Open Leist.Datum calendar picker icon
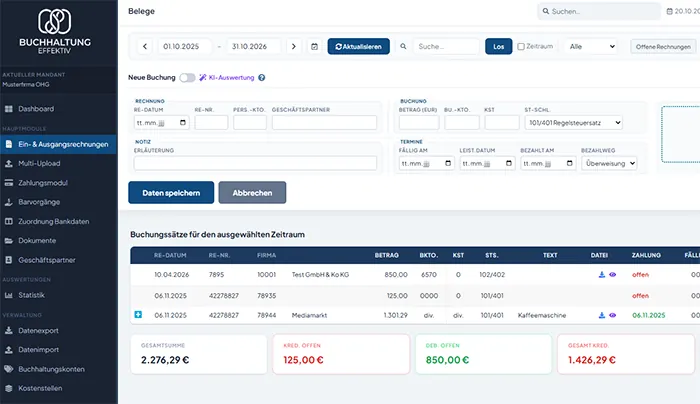This screenshot has width=700, height=404. 508,163
